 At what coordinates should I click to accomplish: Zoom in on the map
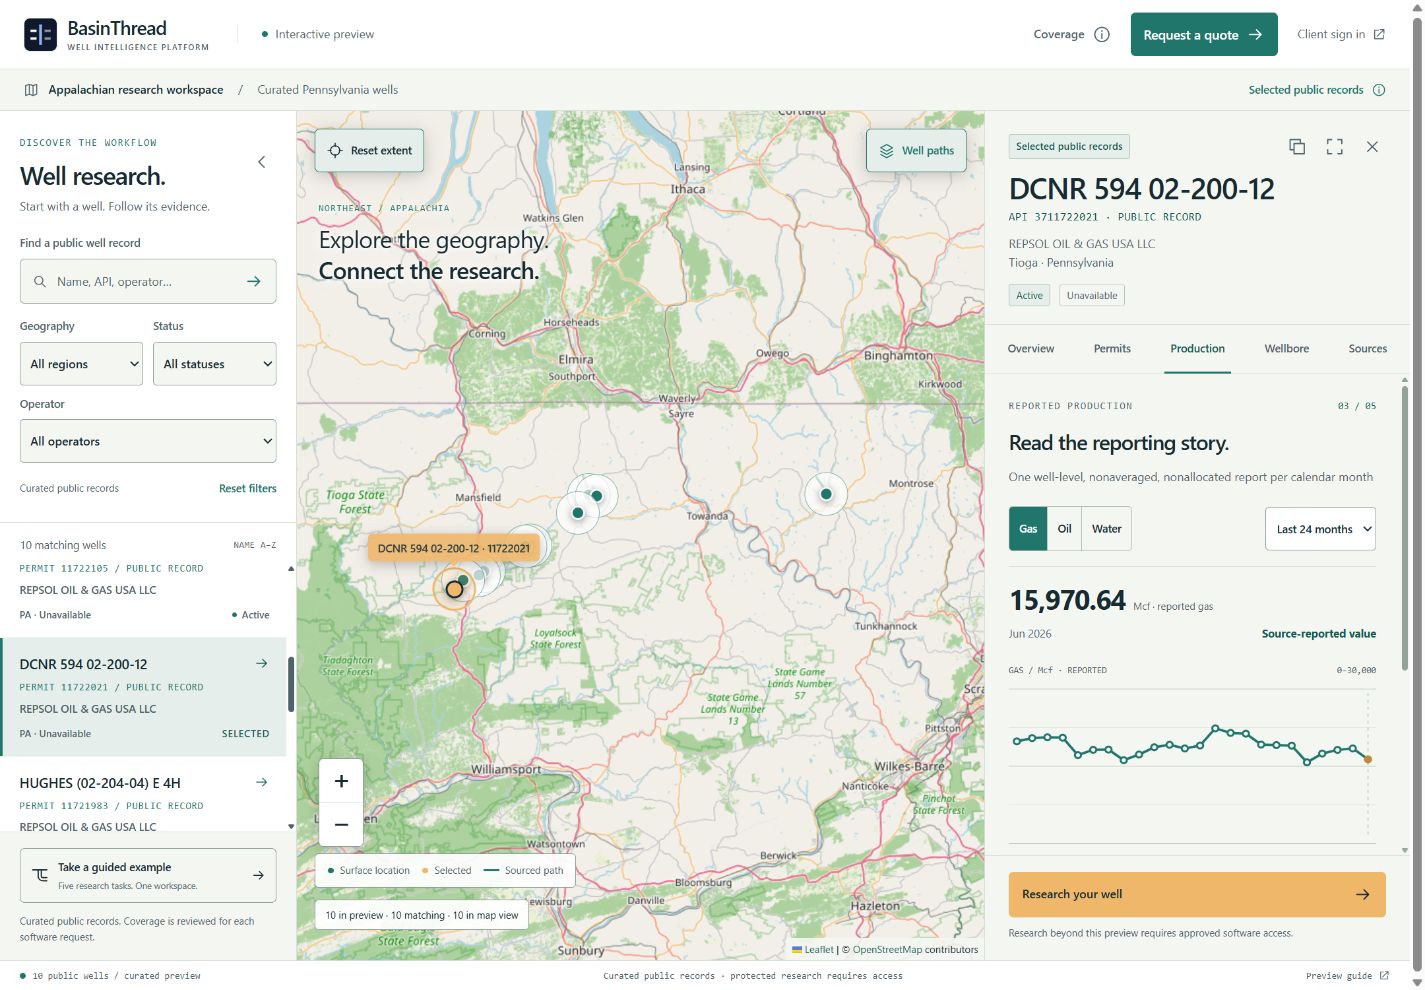pyautogui.click(x=341, y=781)
